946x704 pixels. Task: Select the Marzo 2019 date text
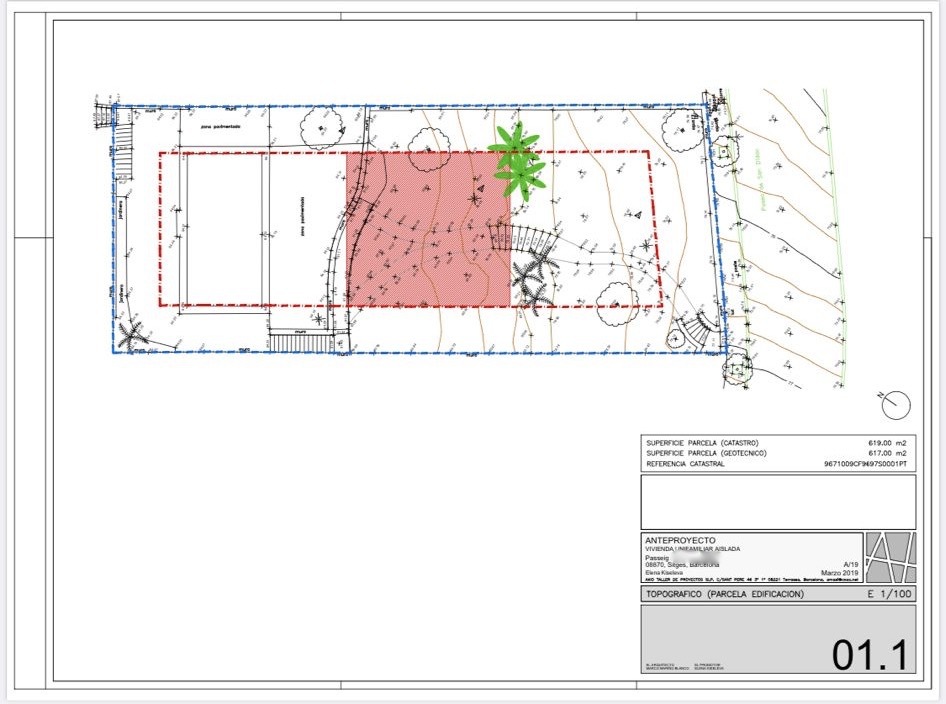pyautogui.click(x=838, y=572)
